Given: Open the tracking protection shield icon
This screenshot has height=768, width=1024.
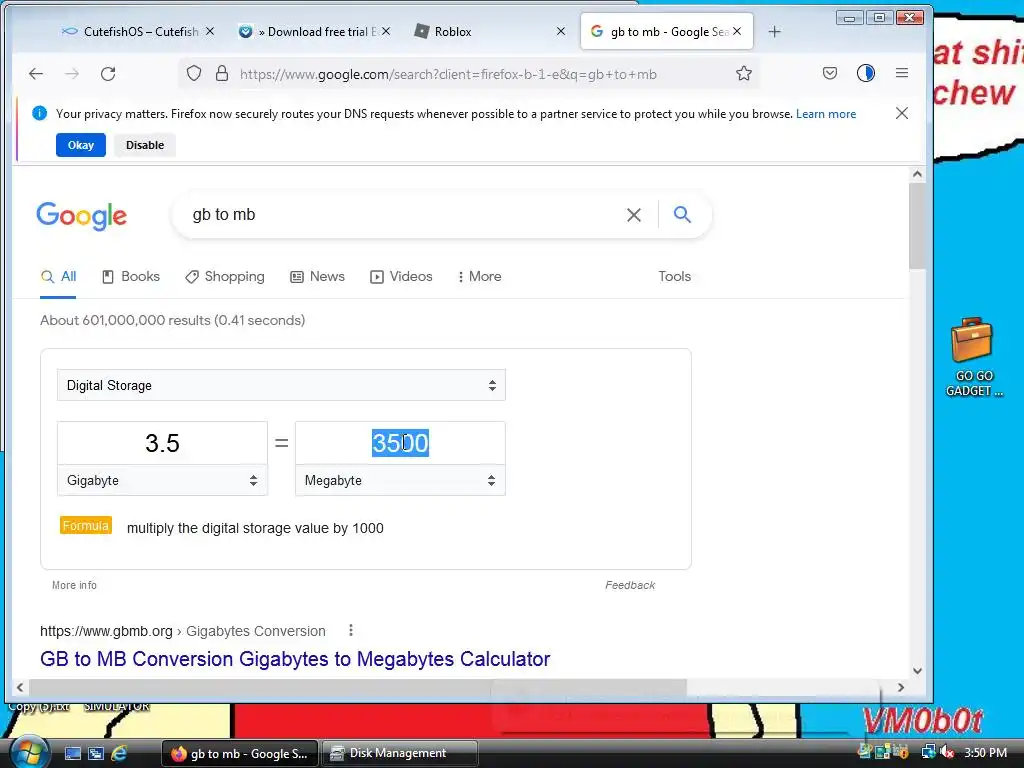Looking at the screenshot, I should click(x=194, y=74).
